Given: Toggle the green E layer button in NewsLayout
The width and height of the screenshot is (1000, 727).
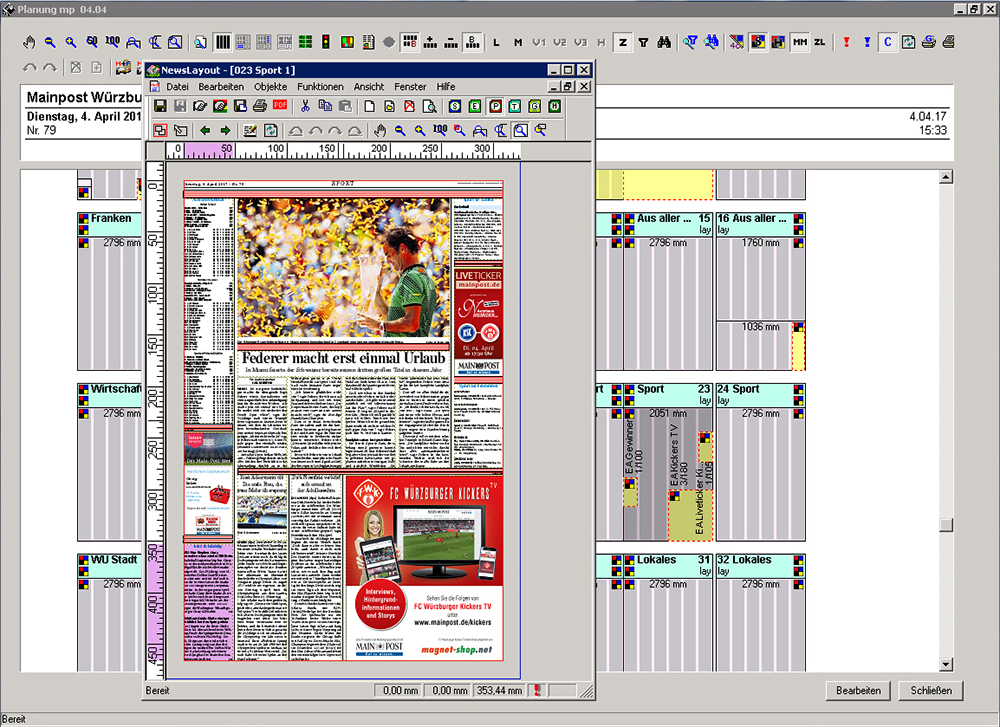Looking at the screenshot, I should tap(475, 106).
